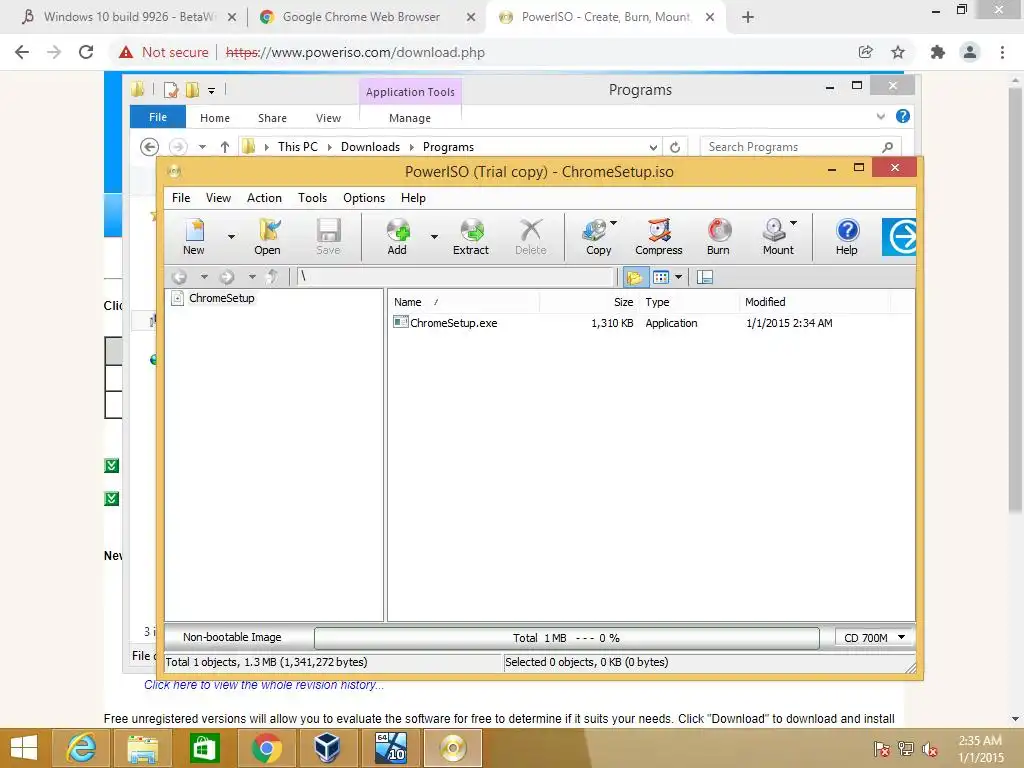Open a new Chrome tab
Image resolution: width=1024 pixels, height=768 pixels.
point(748,17)
